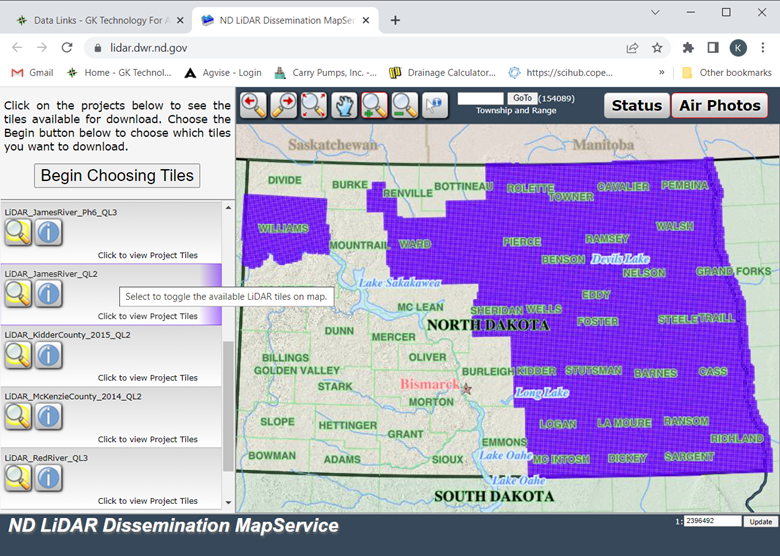Open info for LiDAR_KidderCounty_2015_QL2
The height and width of the screenshot is (556, 780).
(x=48, y=355)
